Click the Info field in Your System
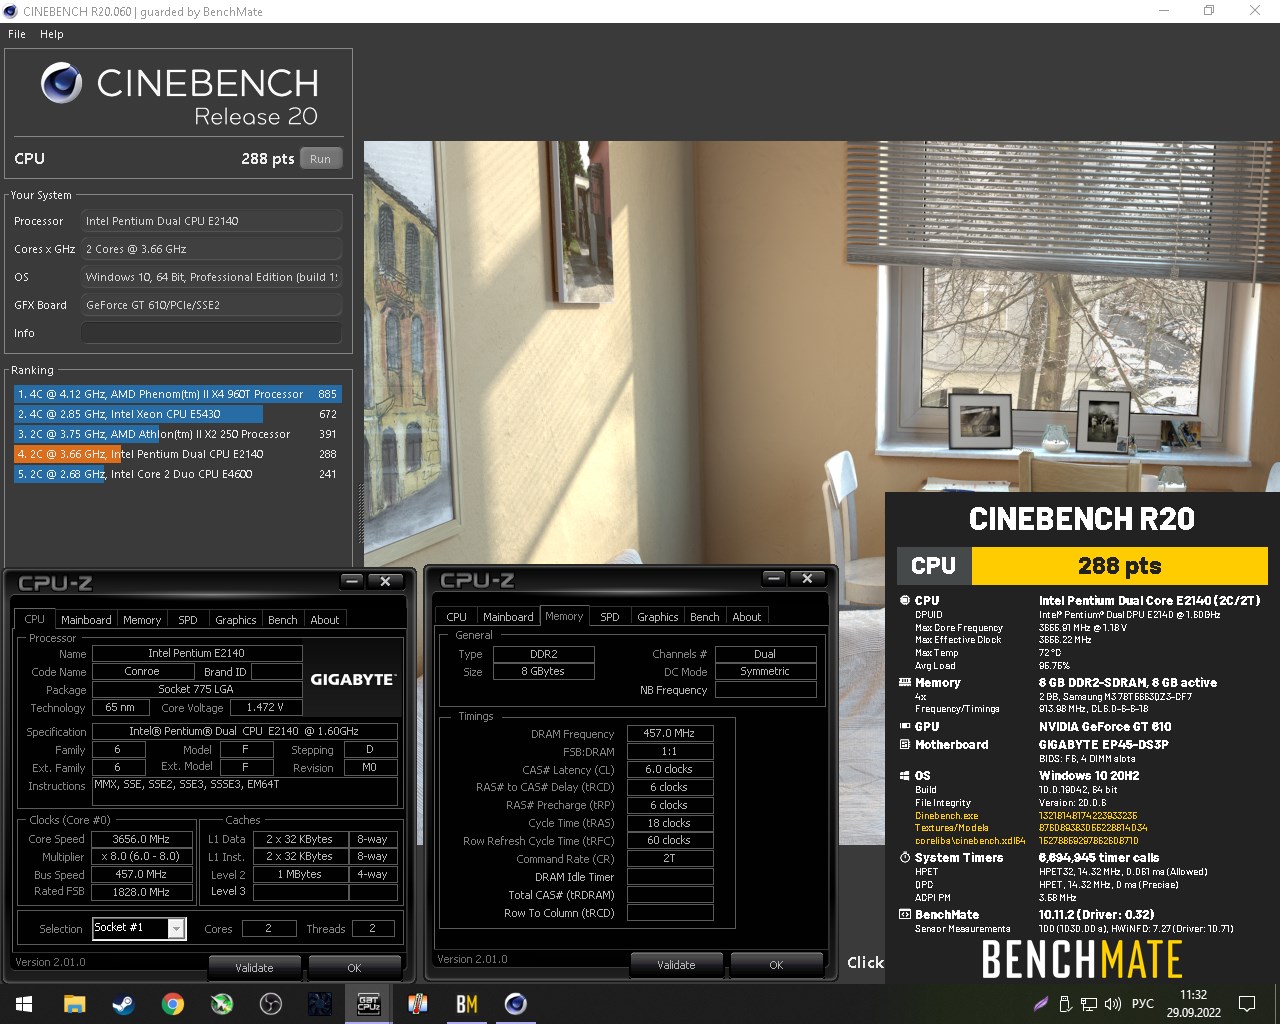The image size is (1280, 1024). coord(211,333)
